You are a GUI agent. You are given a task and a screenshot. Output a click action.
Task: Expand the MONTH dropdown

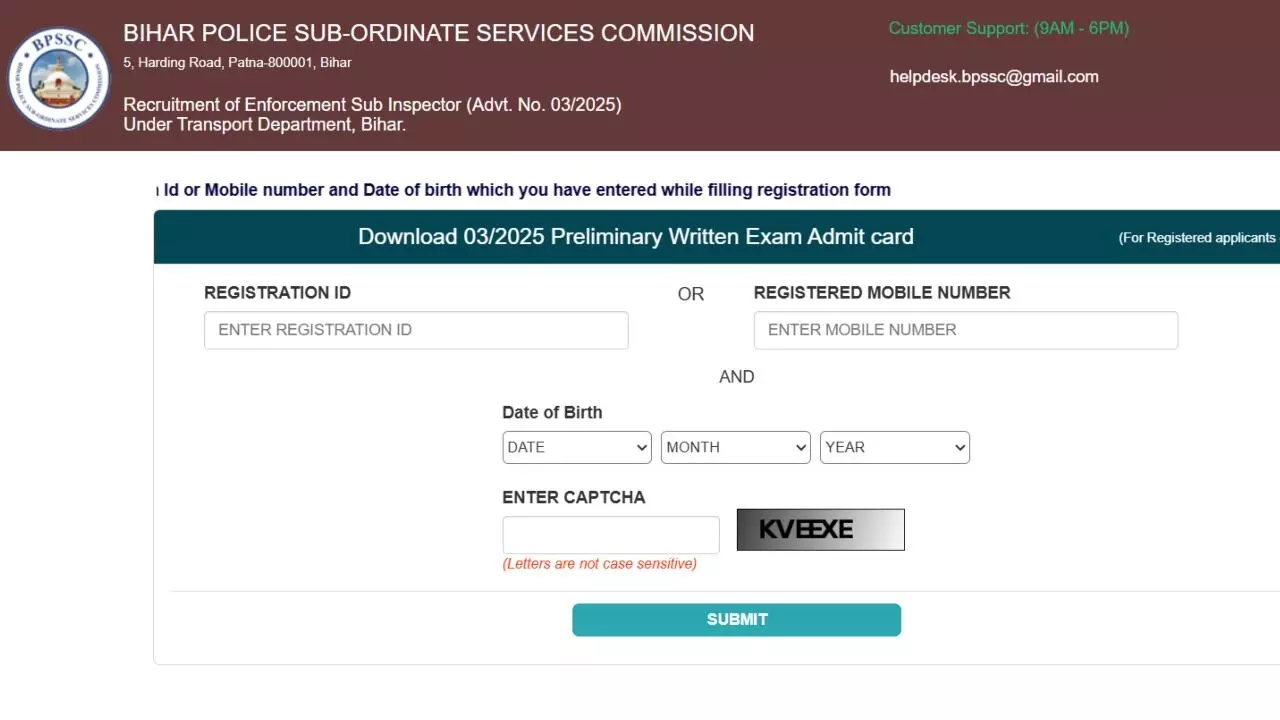735,447
